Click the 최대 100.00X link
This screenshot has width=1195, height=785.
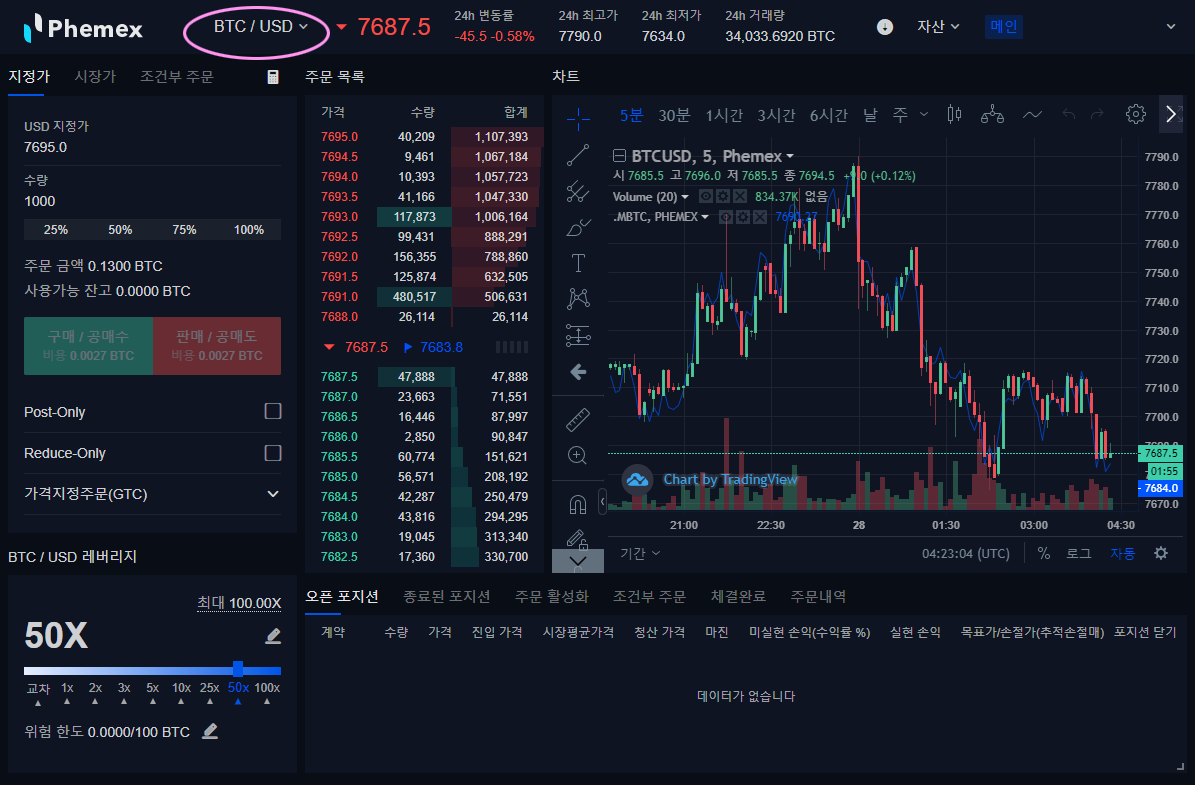239,603
